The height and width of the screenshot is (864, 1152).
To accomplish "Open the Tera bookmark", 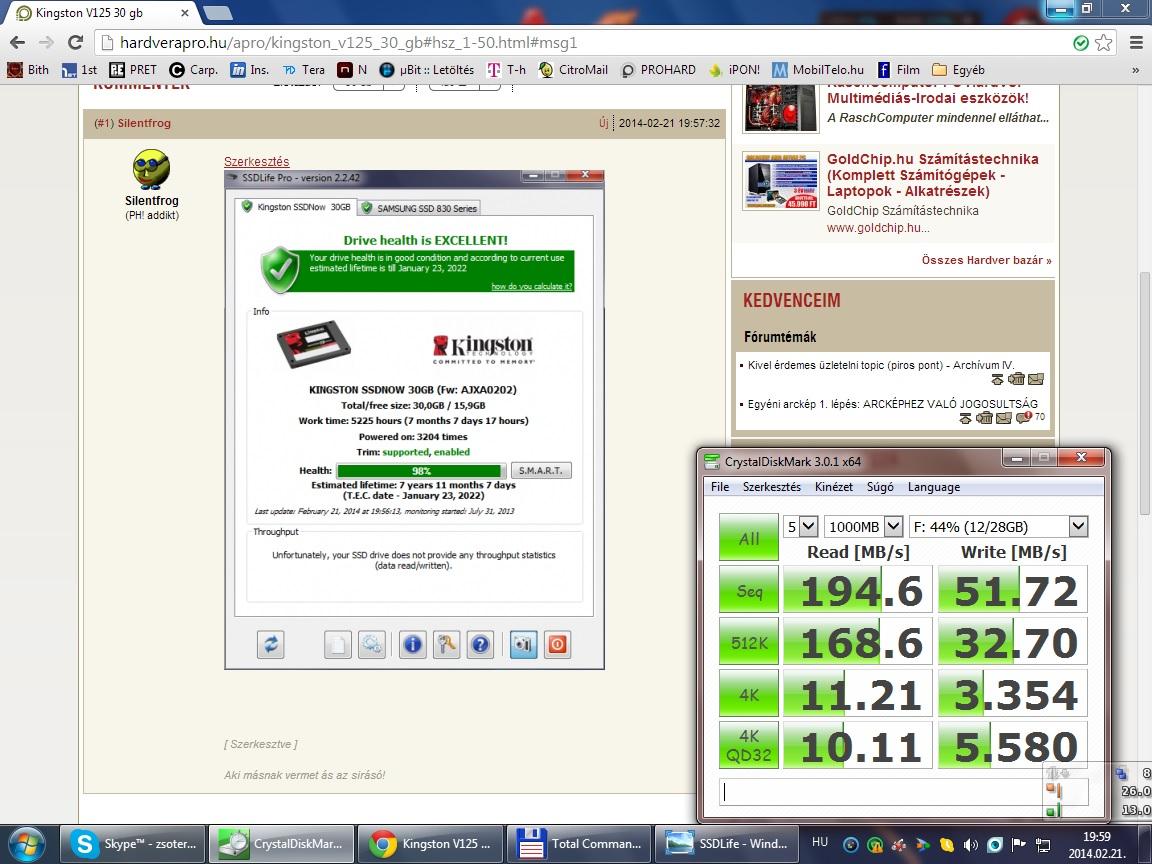I will (x=304, y=70).
